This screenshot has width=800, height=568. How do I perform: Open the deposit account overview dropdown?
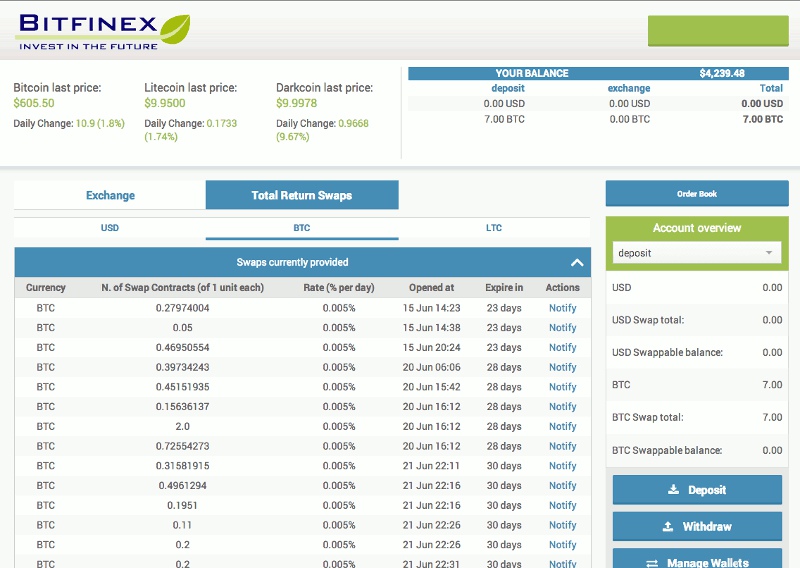tap(696, 253)
